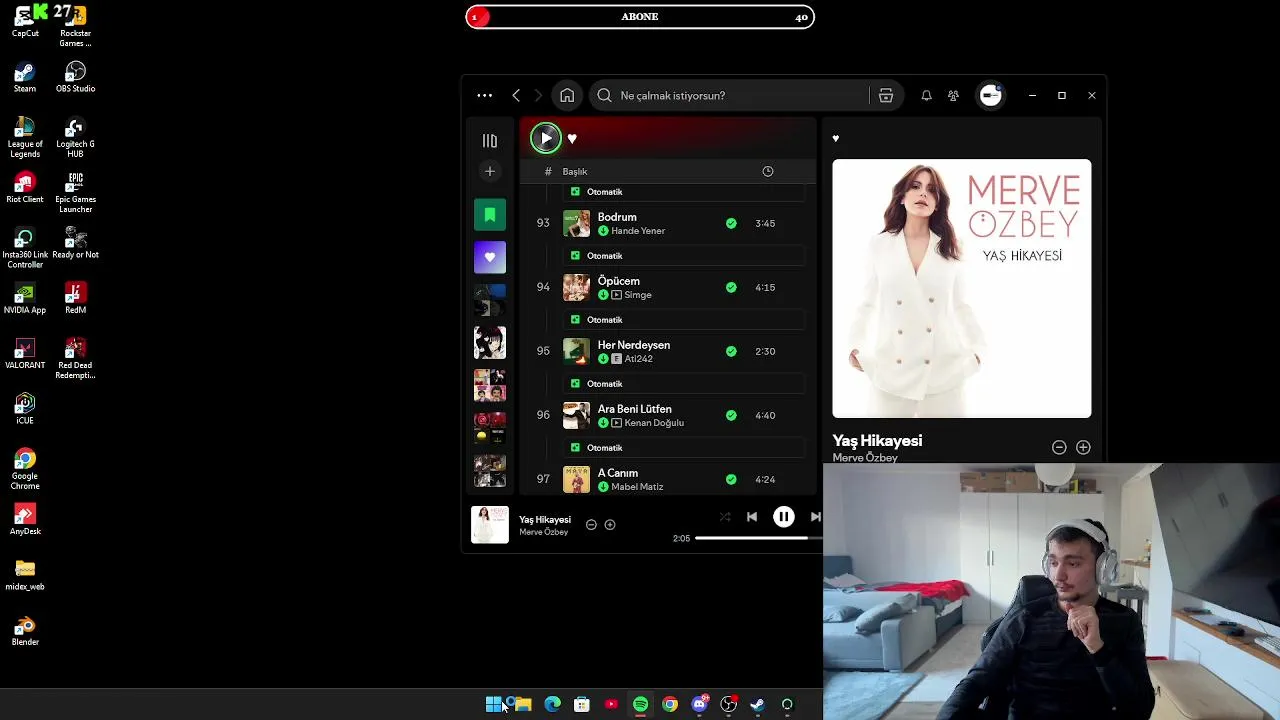The width and height of the screenshot is (1280, 720).
Task: Select the song Ara Beni Lütfen
Action: click(635, 409)
